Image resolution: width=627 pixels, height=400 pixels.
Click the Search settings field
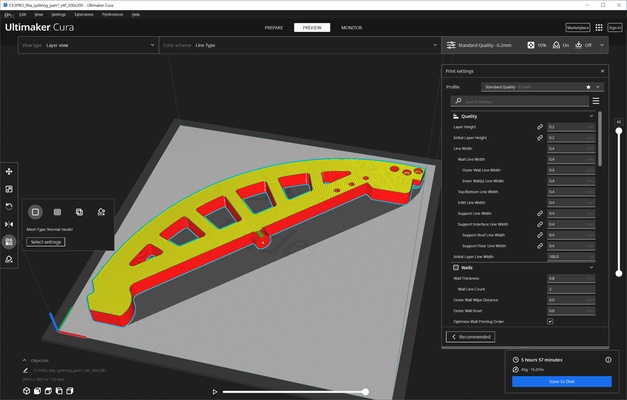tap(520, 101)
